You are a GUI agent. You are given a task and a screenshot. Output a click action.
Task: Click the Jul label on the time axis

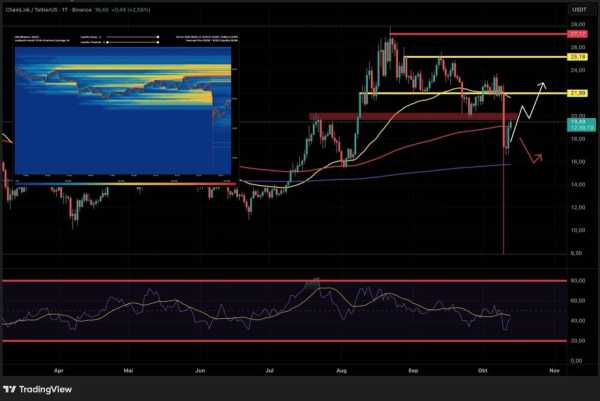pyautogui.click(x=270, y=369)
